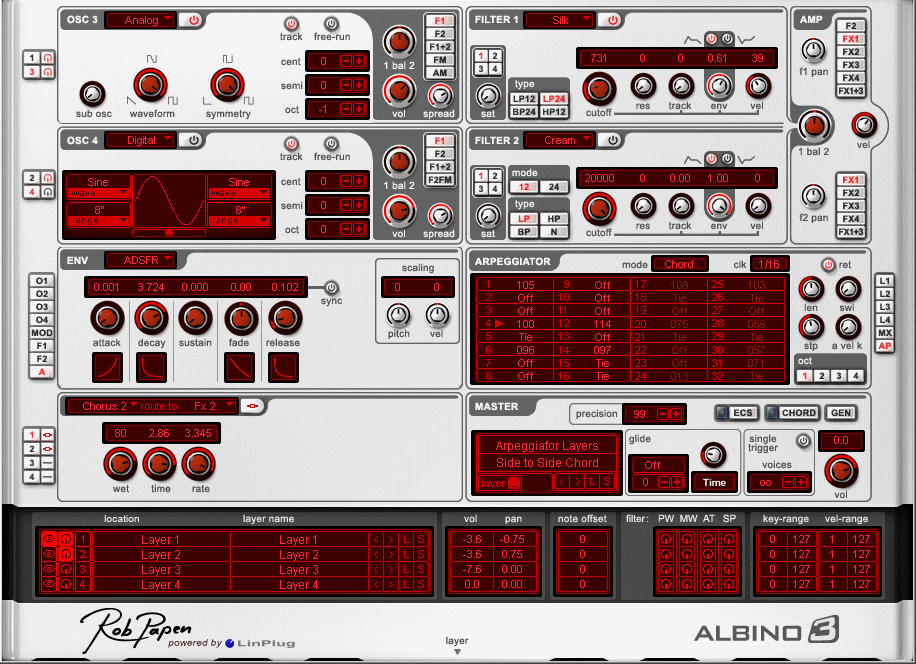Click OSC 4 sine waveform display
Screen dimensions: 916x664
click(169, 201)
